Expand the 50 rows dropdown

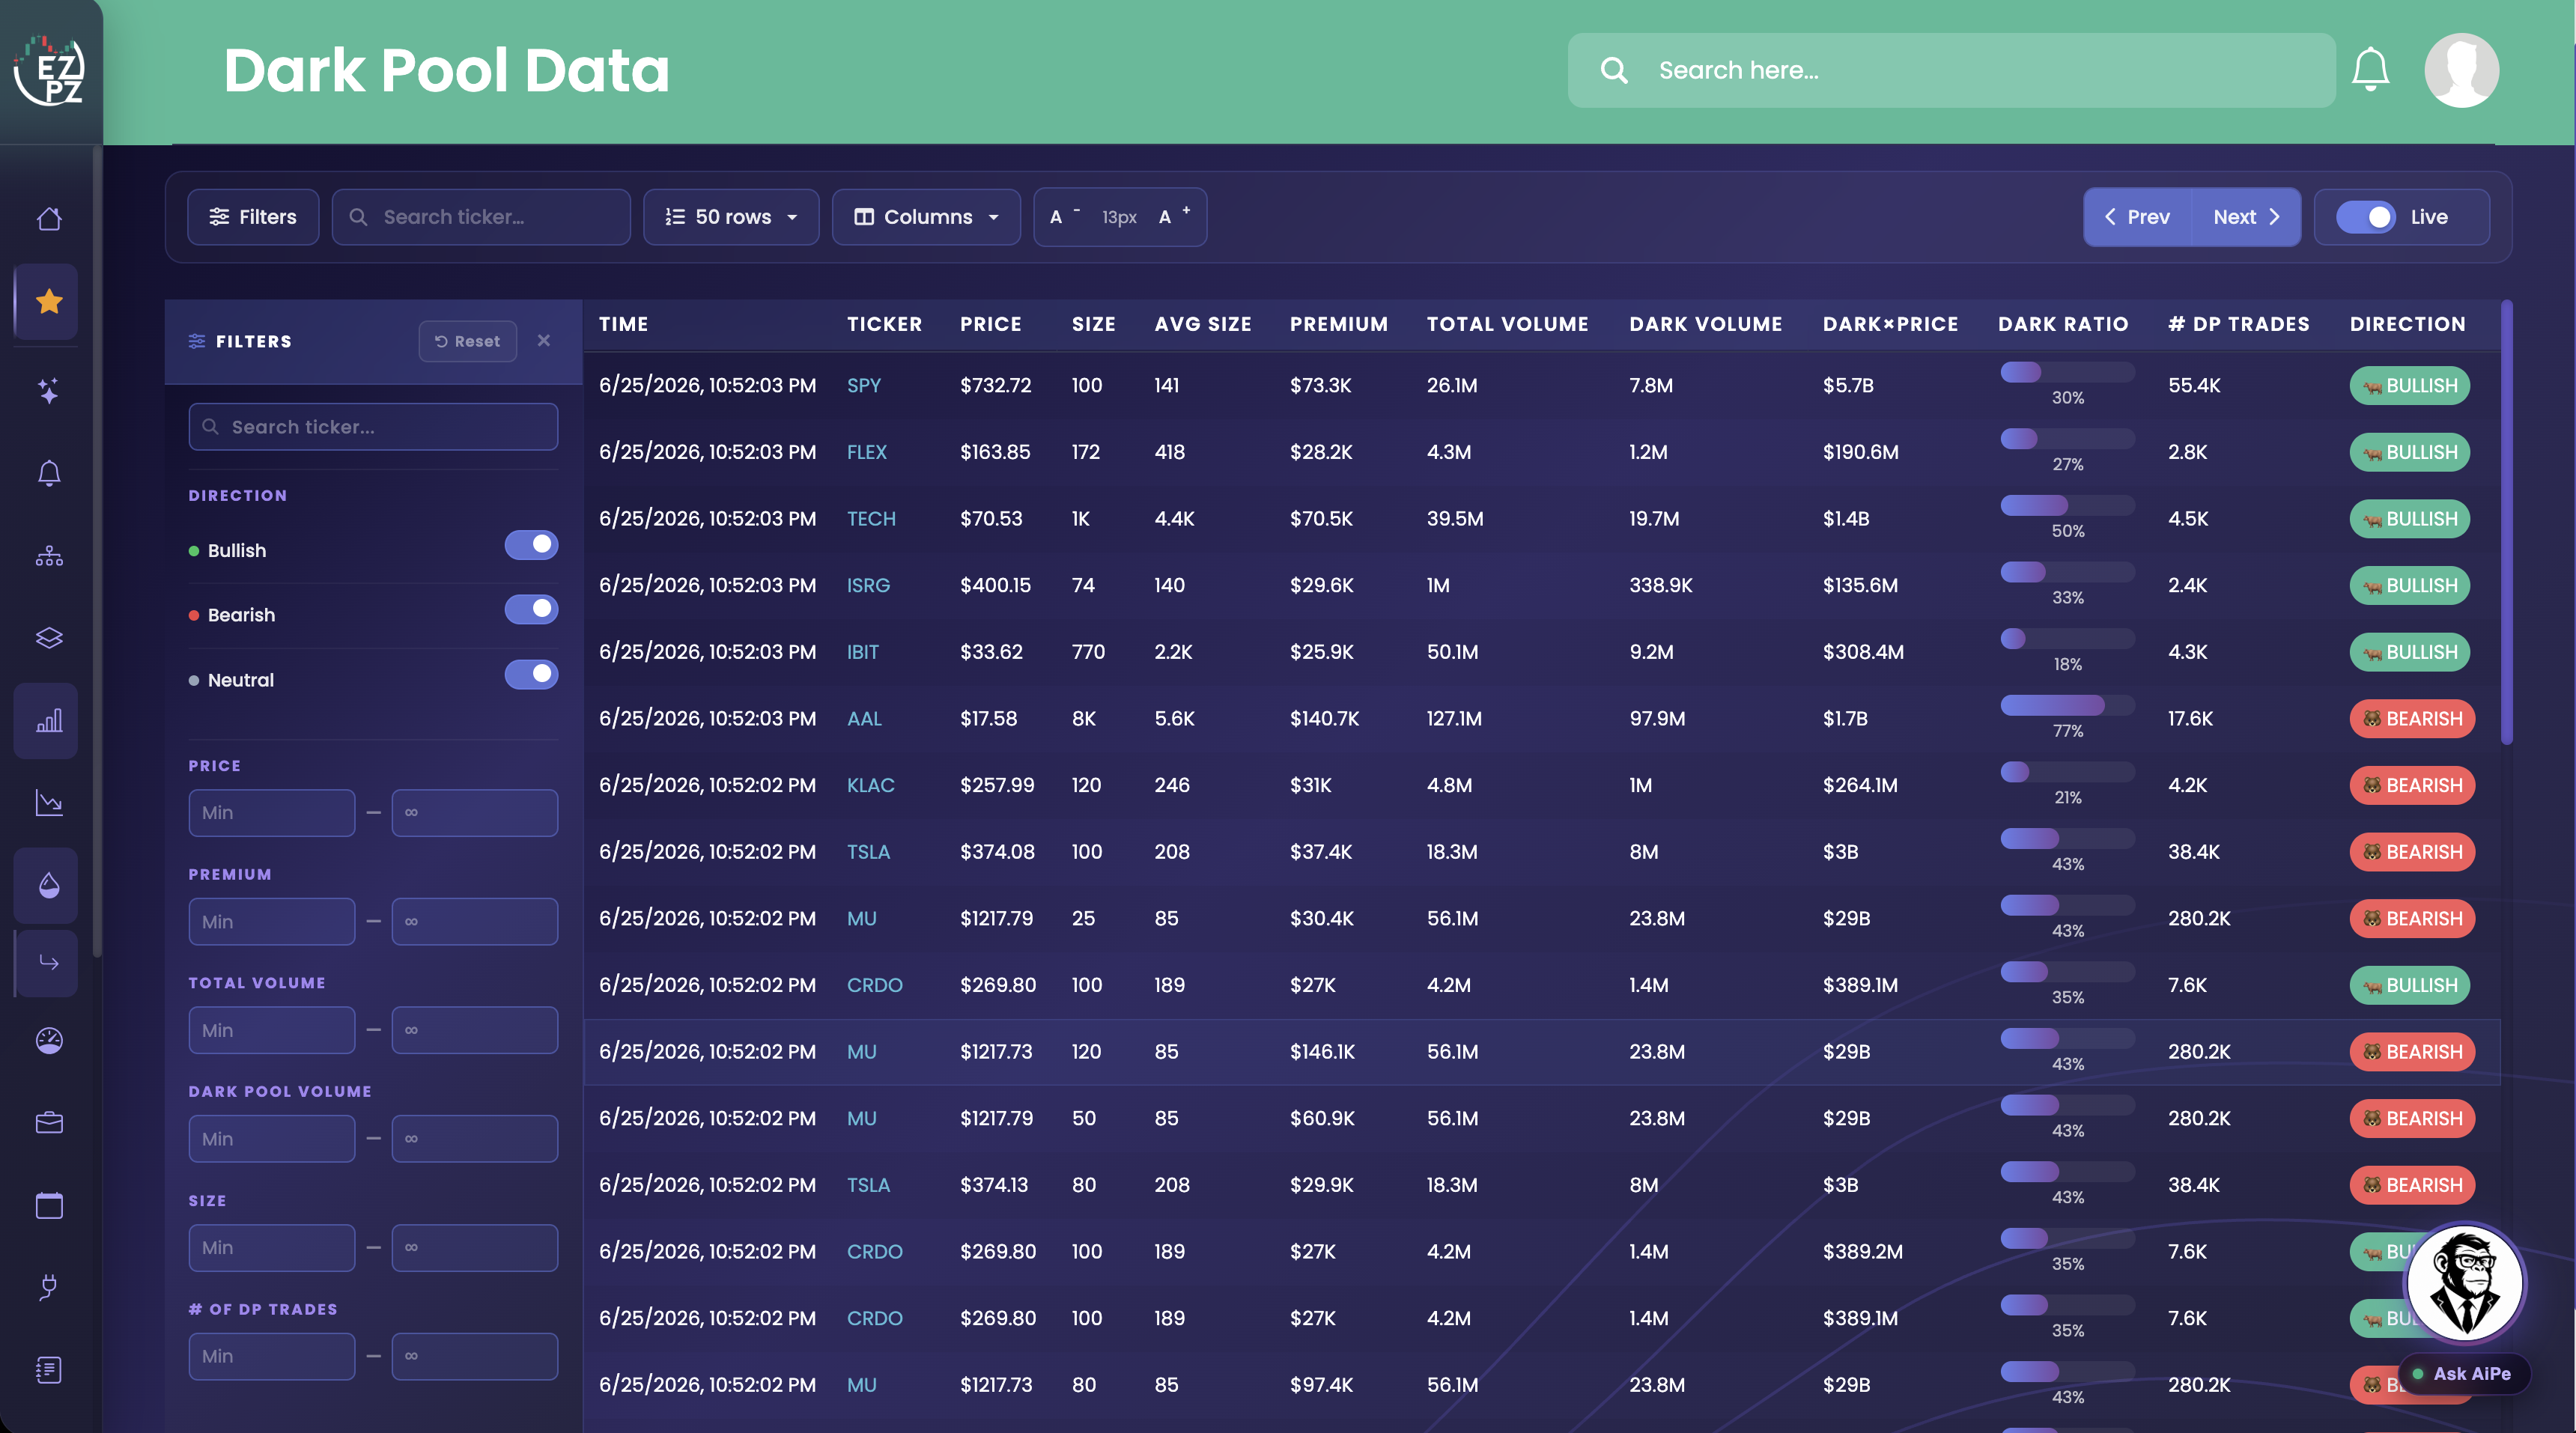click(x=731, y=217)
